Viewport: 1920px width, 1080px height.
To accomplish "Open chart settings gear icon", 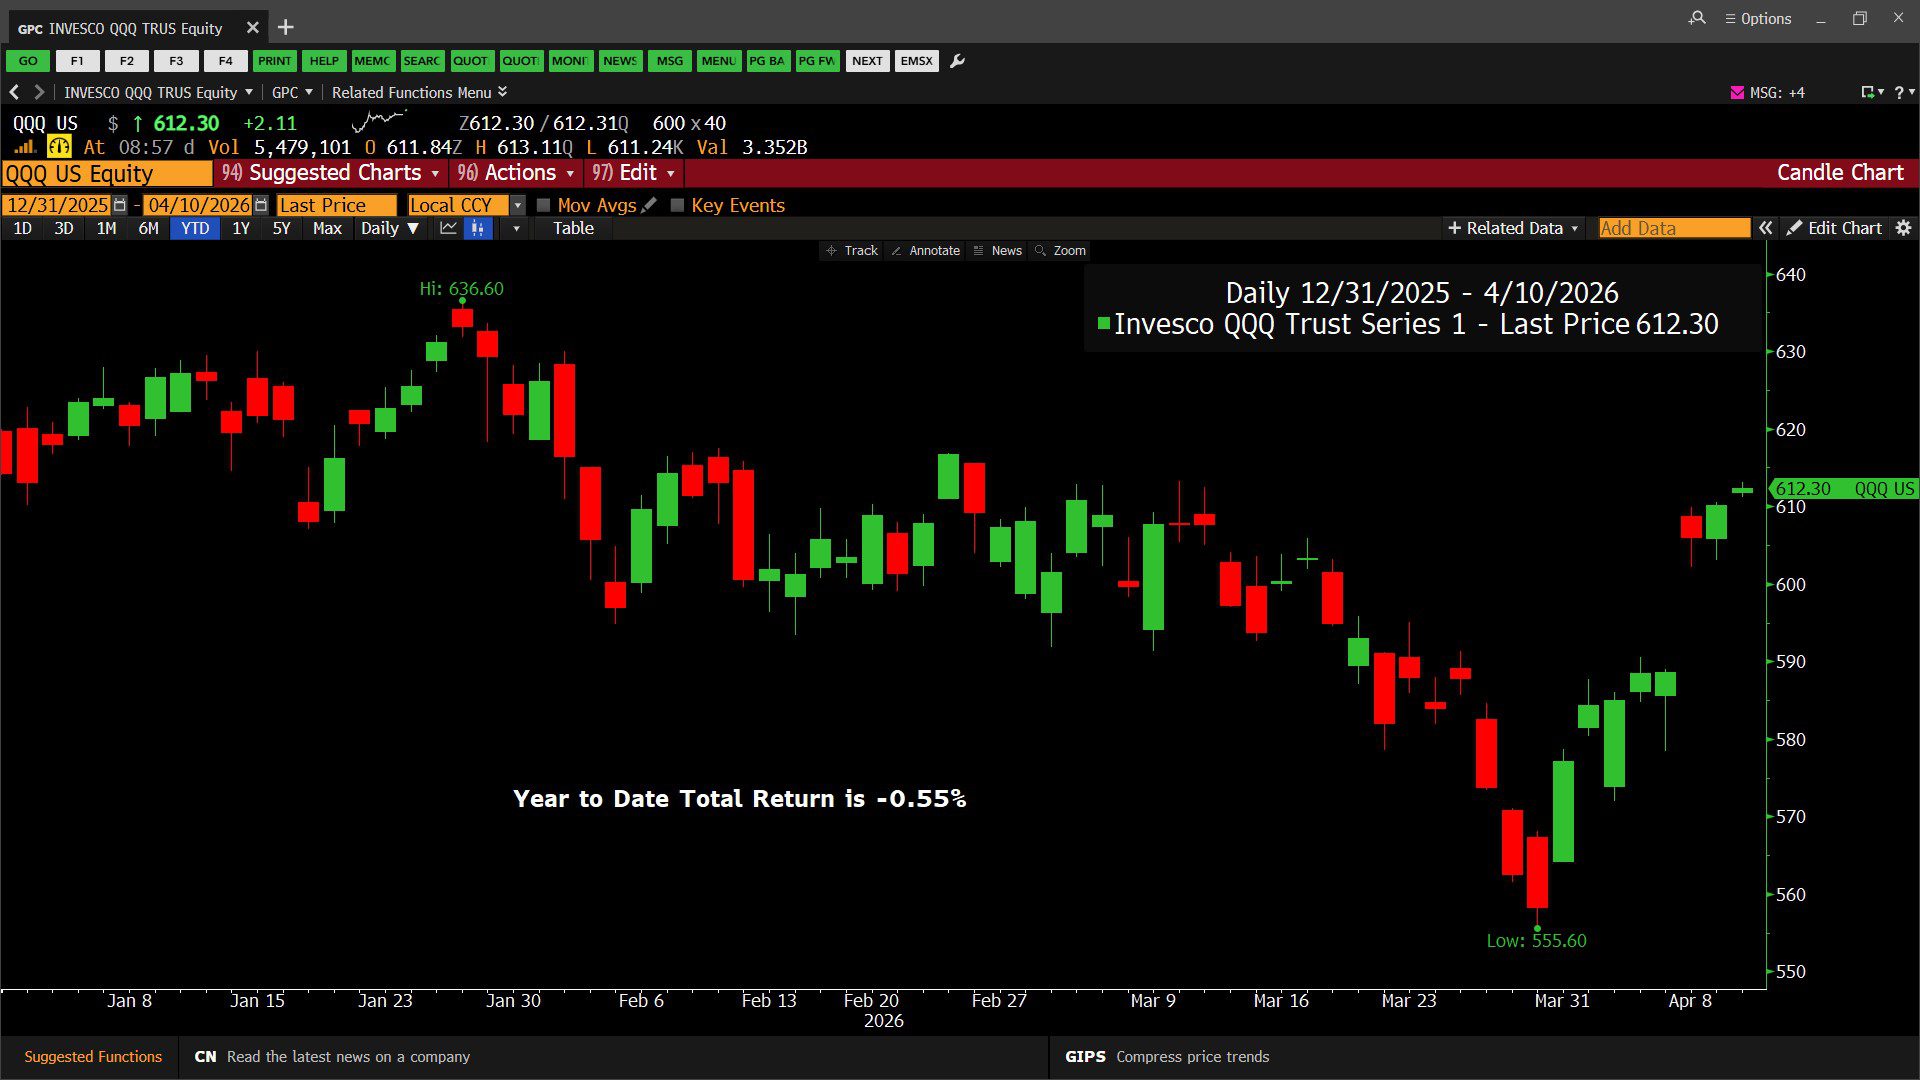I will click(1903, 228).
